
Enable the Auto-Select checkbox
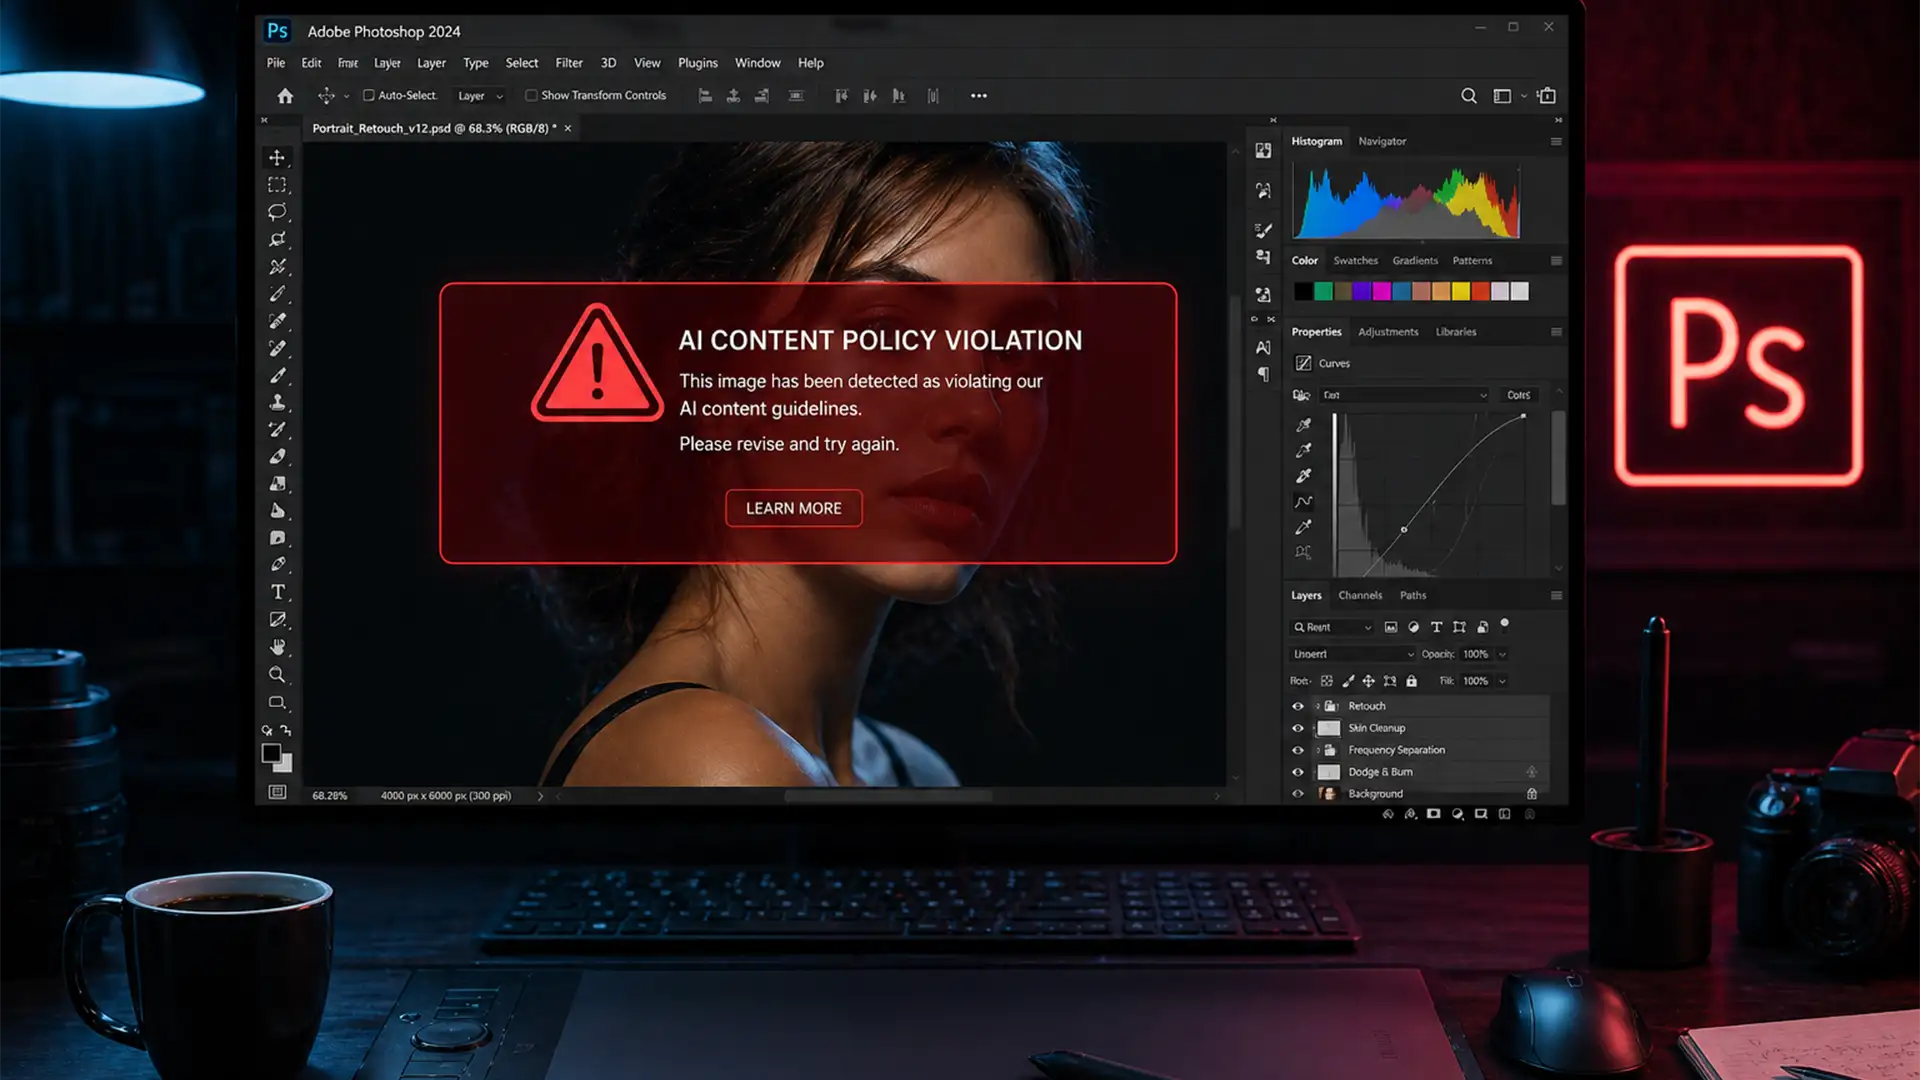(368, 95)
